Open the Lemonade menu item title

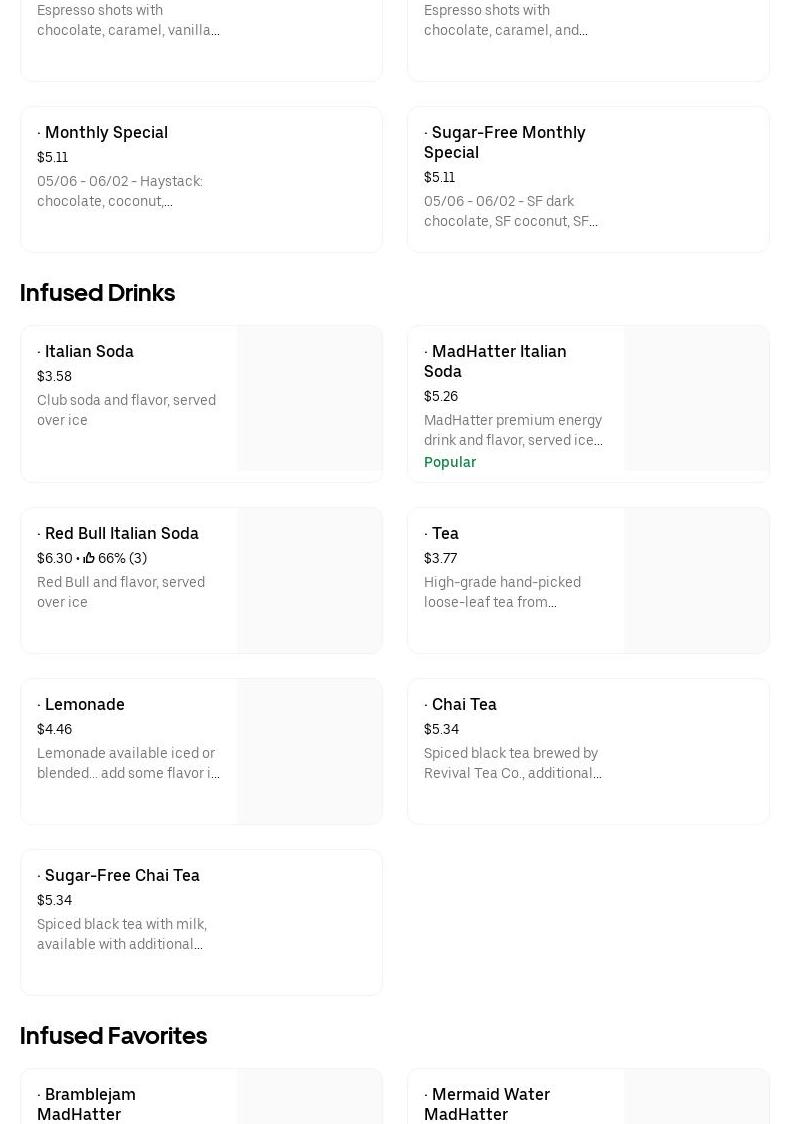pos(84,704)
